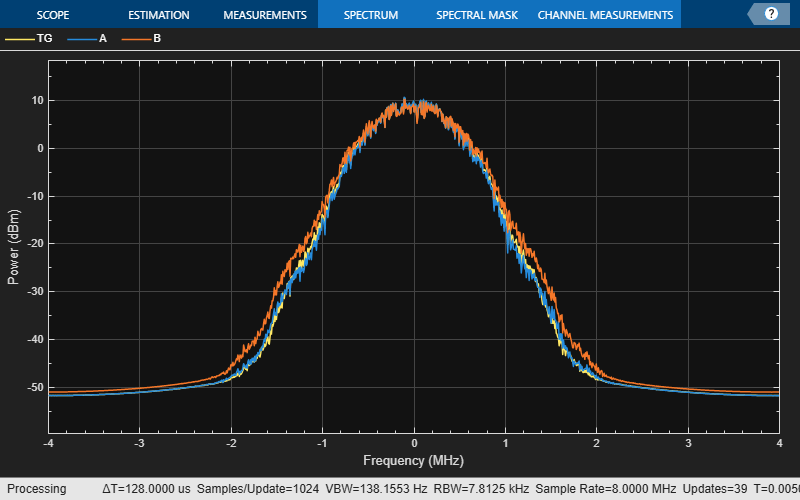The image size is (800, 500).
Task: Toggle TG trace via legend label
Action: coord(45,39)
